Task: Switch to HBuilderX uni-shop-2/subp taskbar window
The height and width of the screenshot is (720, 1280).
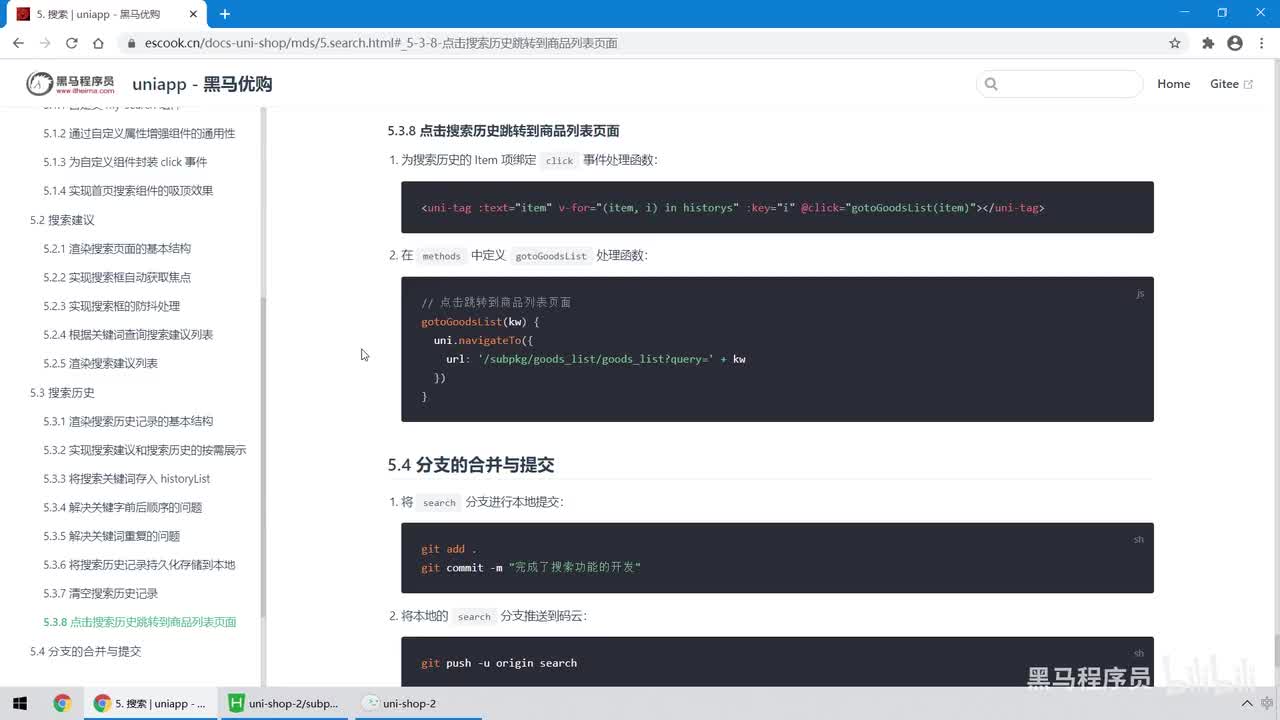Action: coord(284,703)
